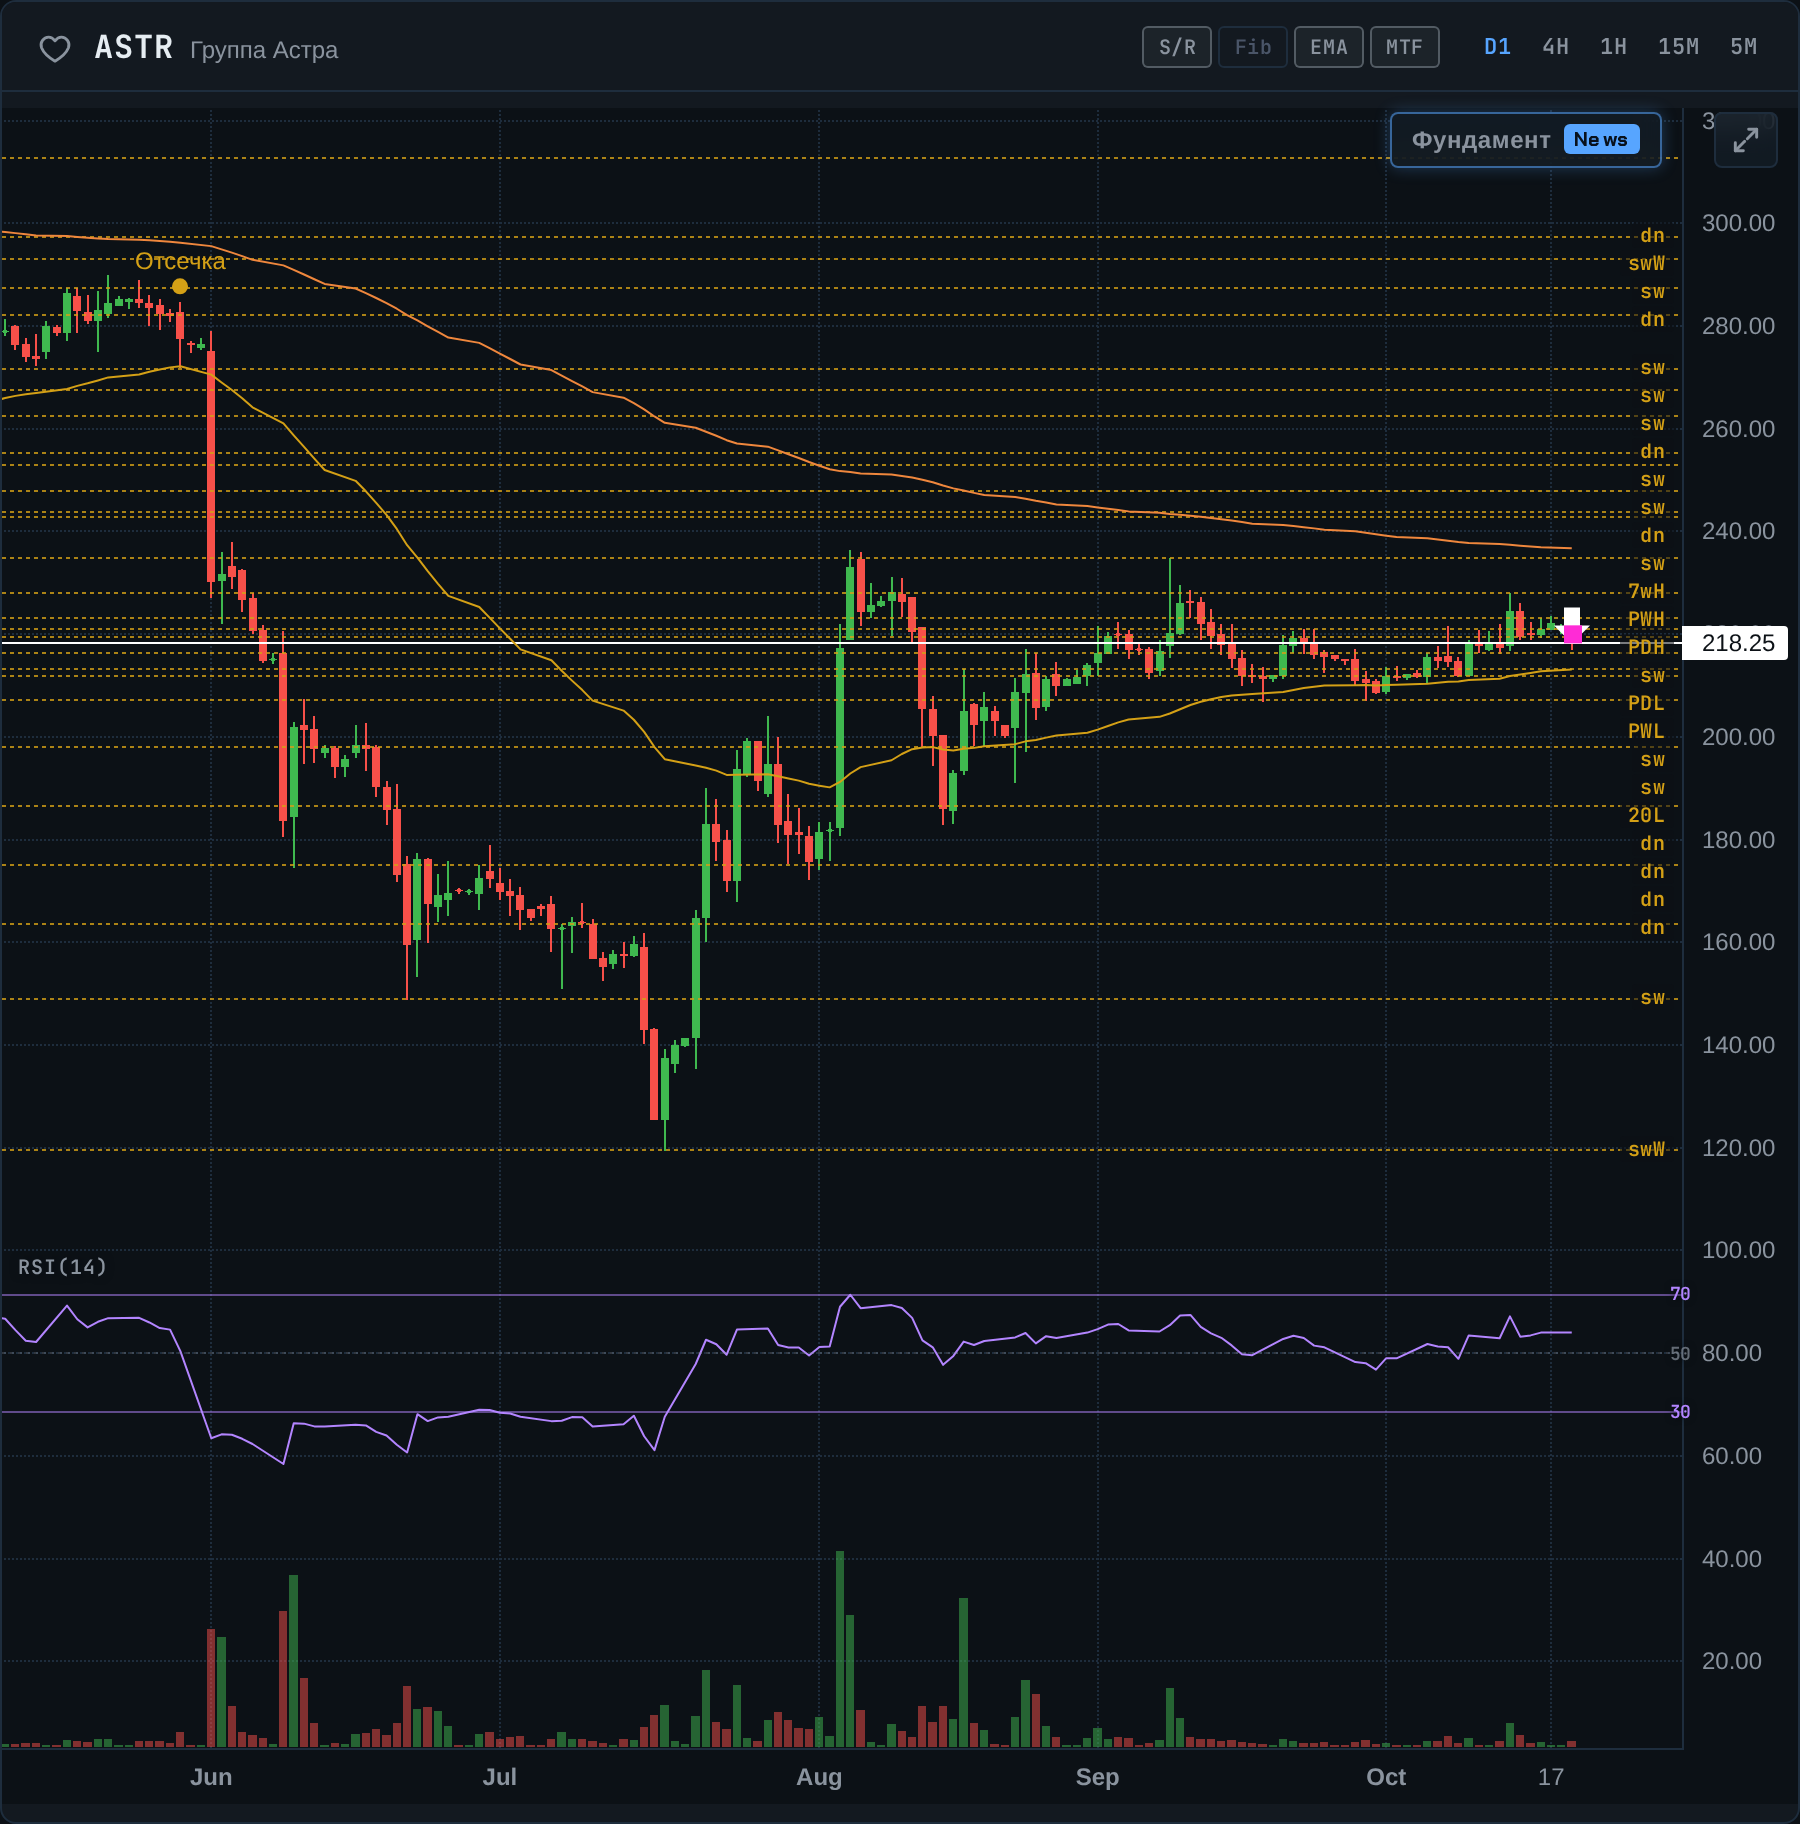
Task: Click the PWL level label
Action: click(x=1646, y=732)
